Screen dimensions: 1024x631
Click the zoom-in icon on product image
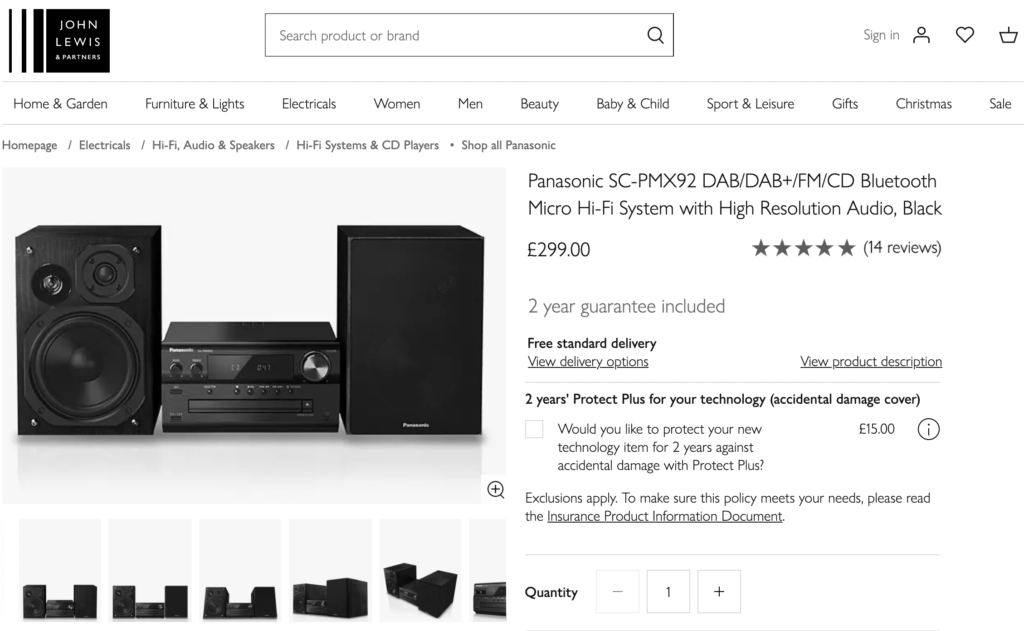[x=495, y=489]
